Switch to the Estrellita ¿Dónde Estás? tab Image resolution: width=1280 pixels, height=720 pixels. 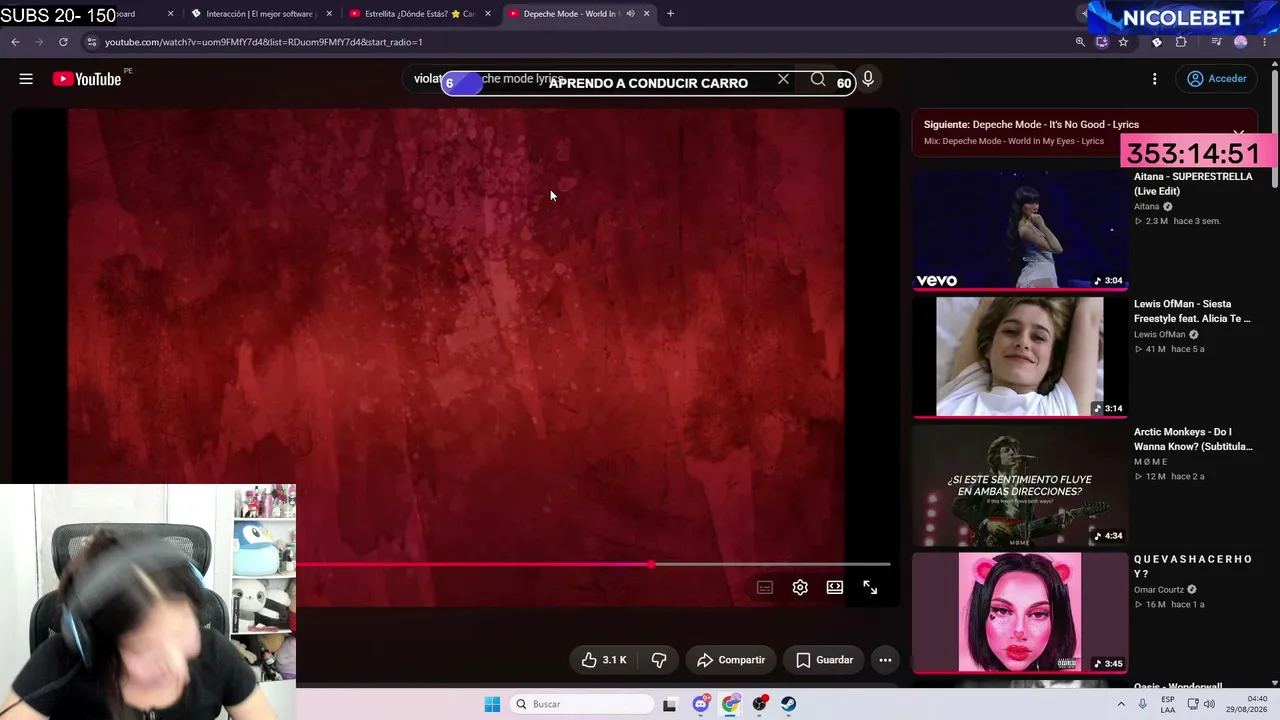pos(418,14)
